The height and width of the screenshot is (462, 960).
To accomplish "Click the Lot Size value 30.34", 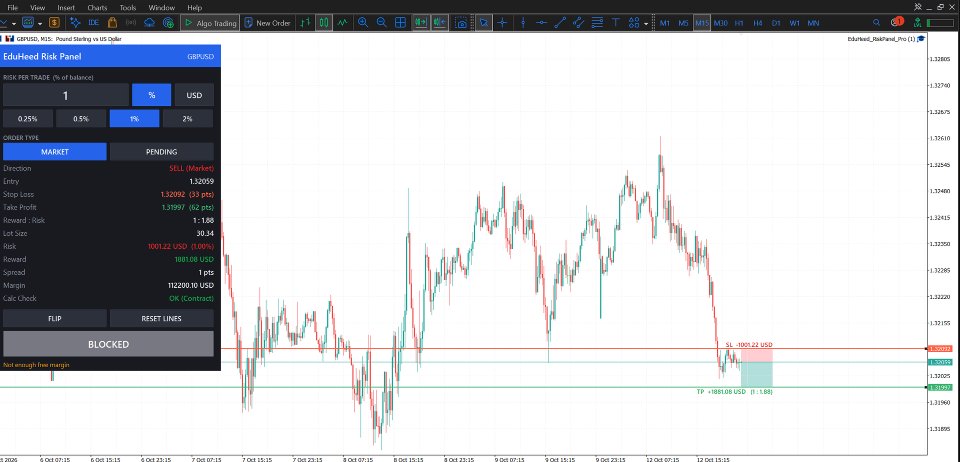I will [205, 233].
